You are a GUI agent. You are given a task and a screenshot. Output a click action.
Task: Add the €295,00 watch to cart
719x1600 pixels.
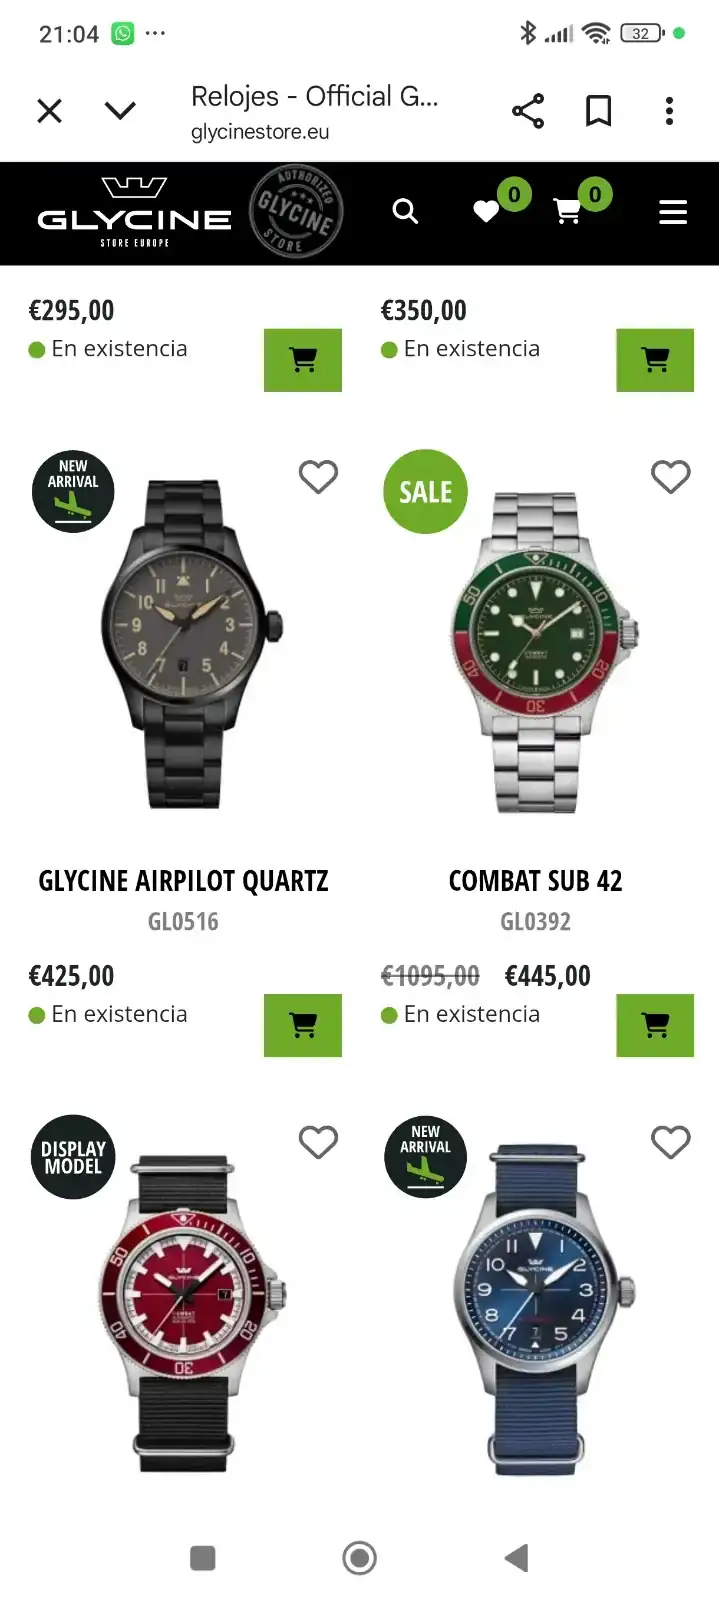point(303,360)
